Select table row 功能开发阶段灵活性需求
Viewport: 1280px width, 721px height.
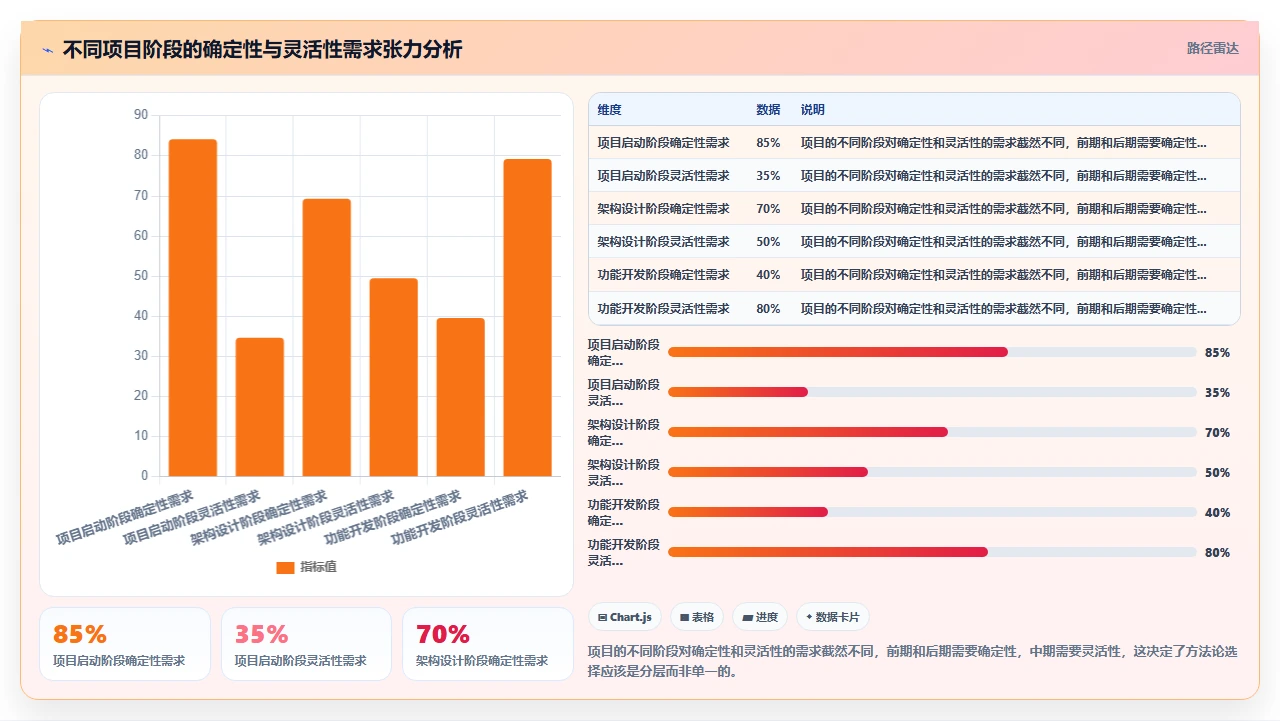point(914,308)
